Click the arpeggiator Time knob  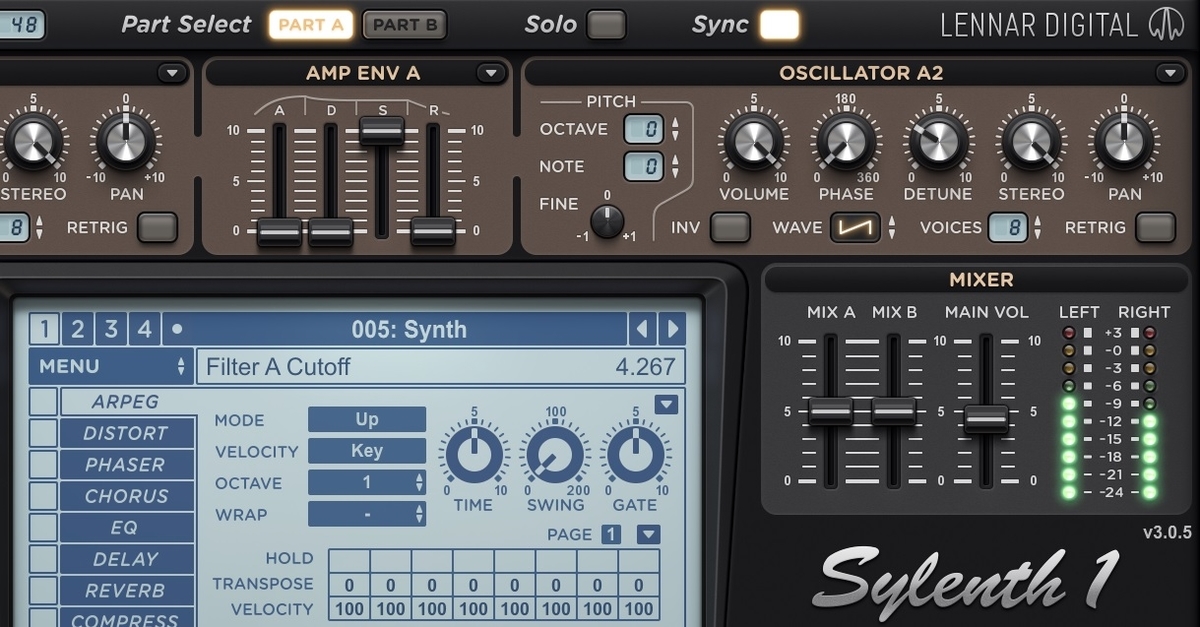(473, 454)
